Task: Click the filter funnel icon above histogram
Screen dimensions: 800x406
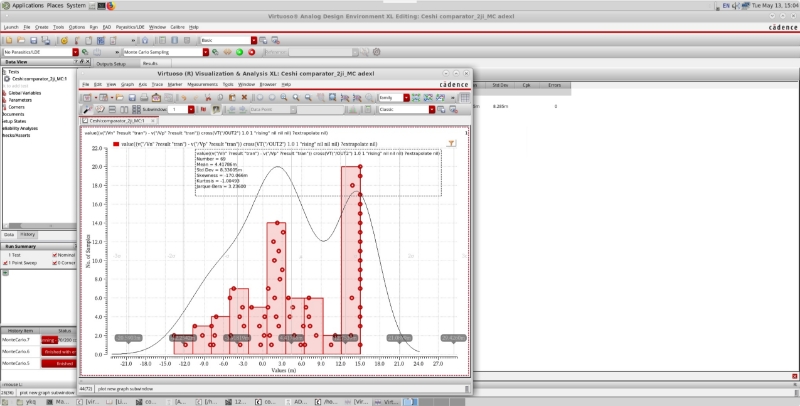Action: (451, 144)
